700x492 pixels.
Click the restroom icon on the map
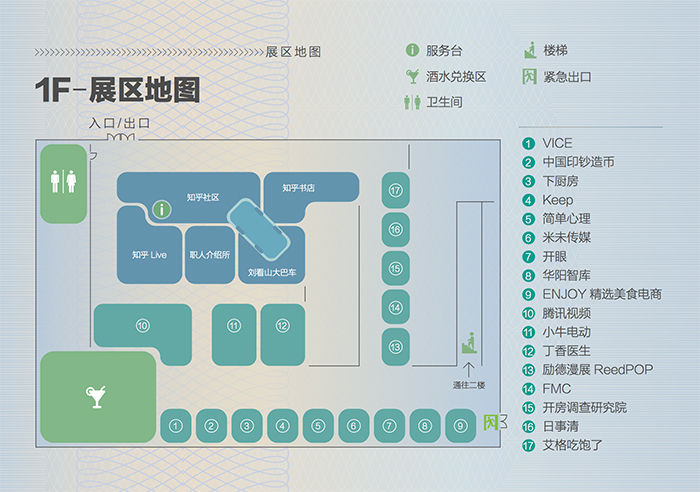(x=63, y=181)
